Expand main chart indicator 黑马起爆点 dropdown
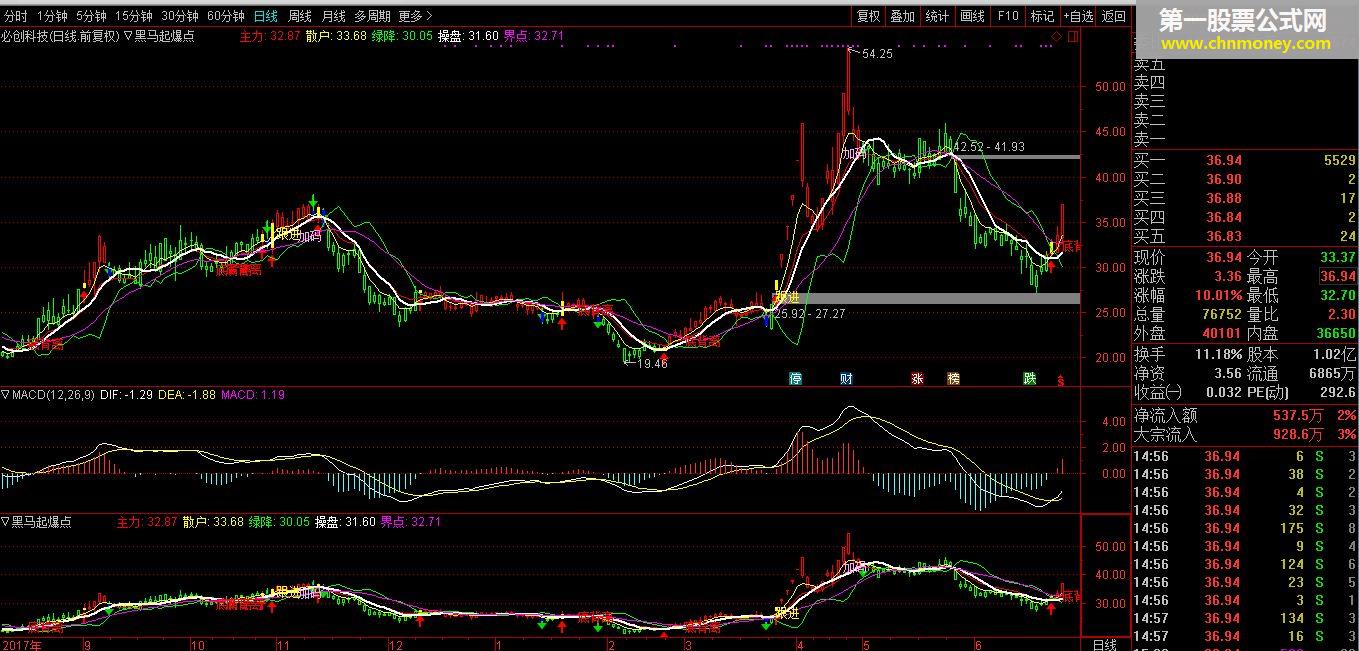The height and width of the screenshot is (651, 1359). click(x=128, y=35)
